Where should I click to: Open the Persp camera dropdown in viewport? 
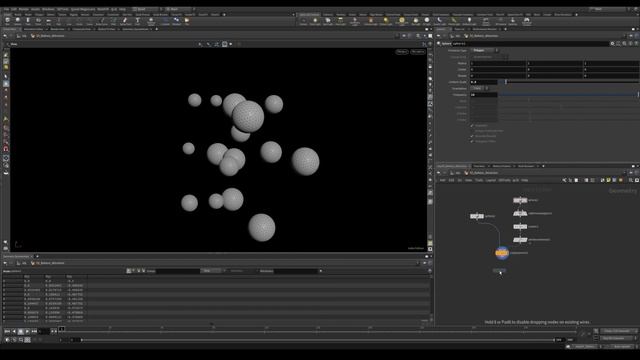402,52
